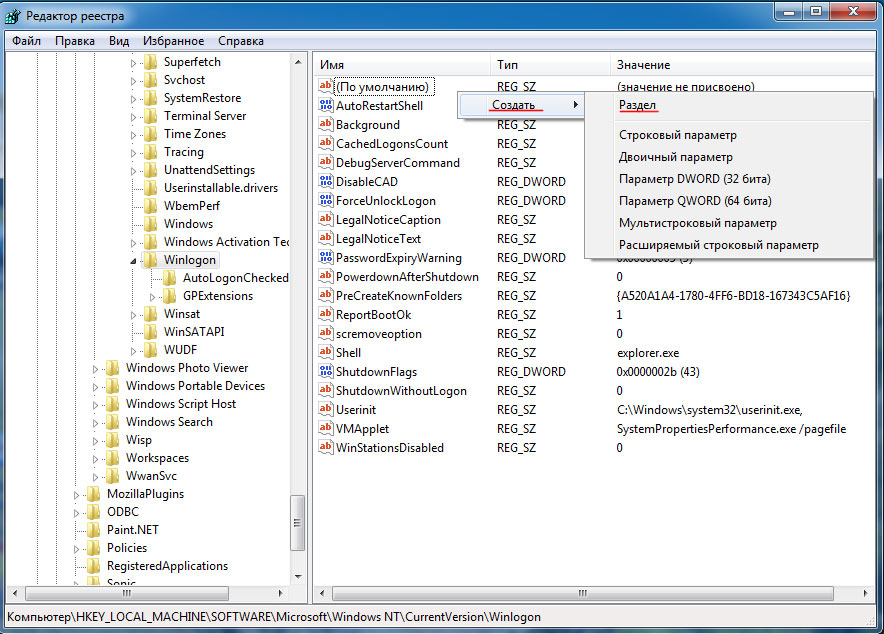Click the CachedLogonsCount string icon
884x634 pixels.
tap(325, 144)
